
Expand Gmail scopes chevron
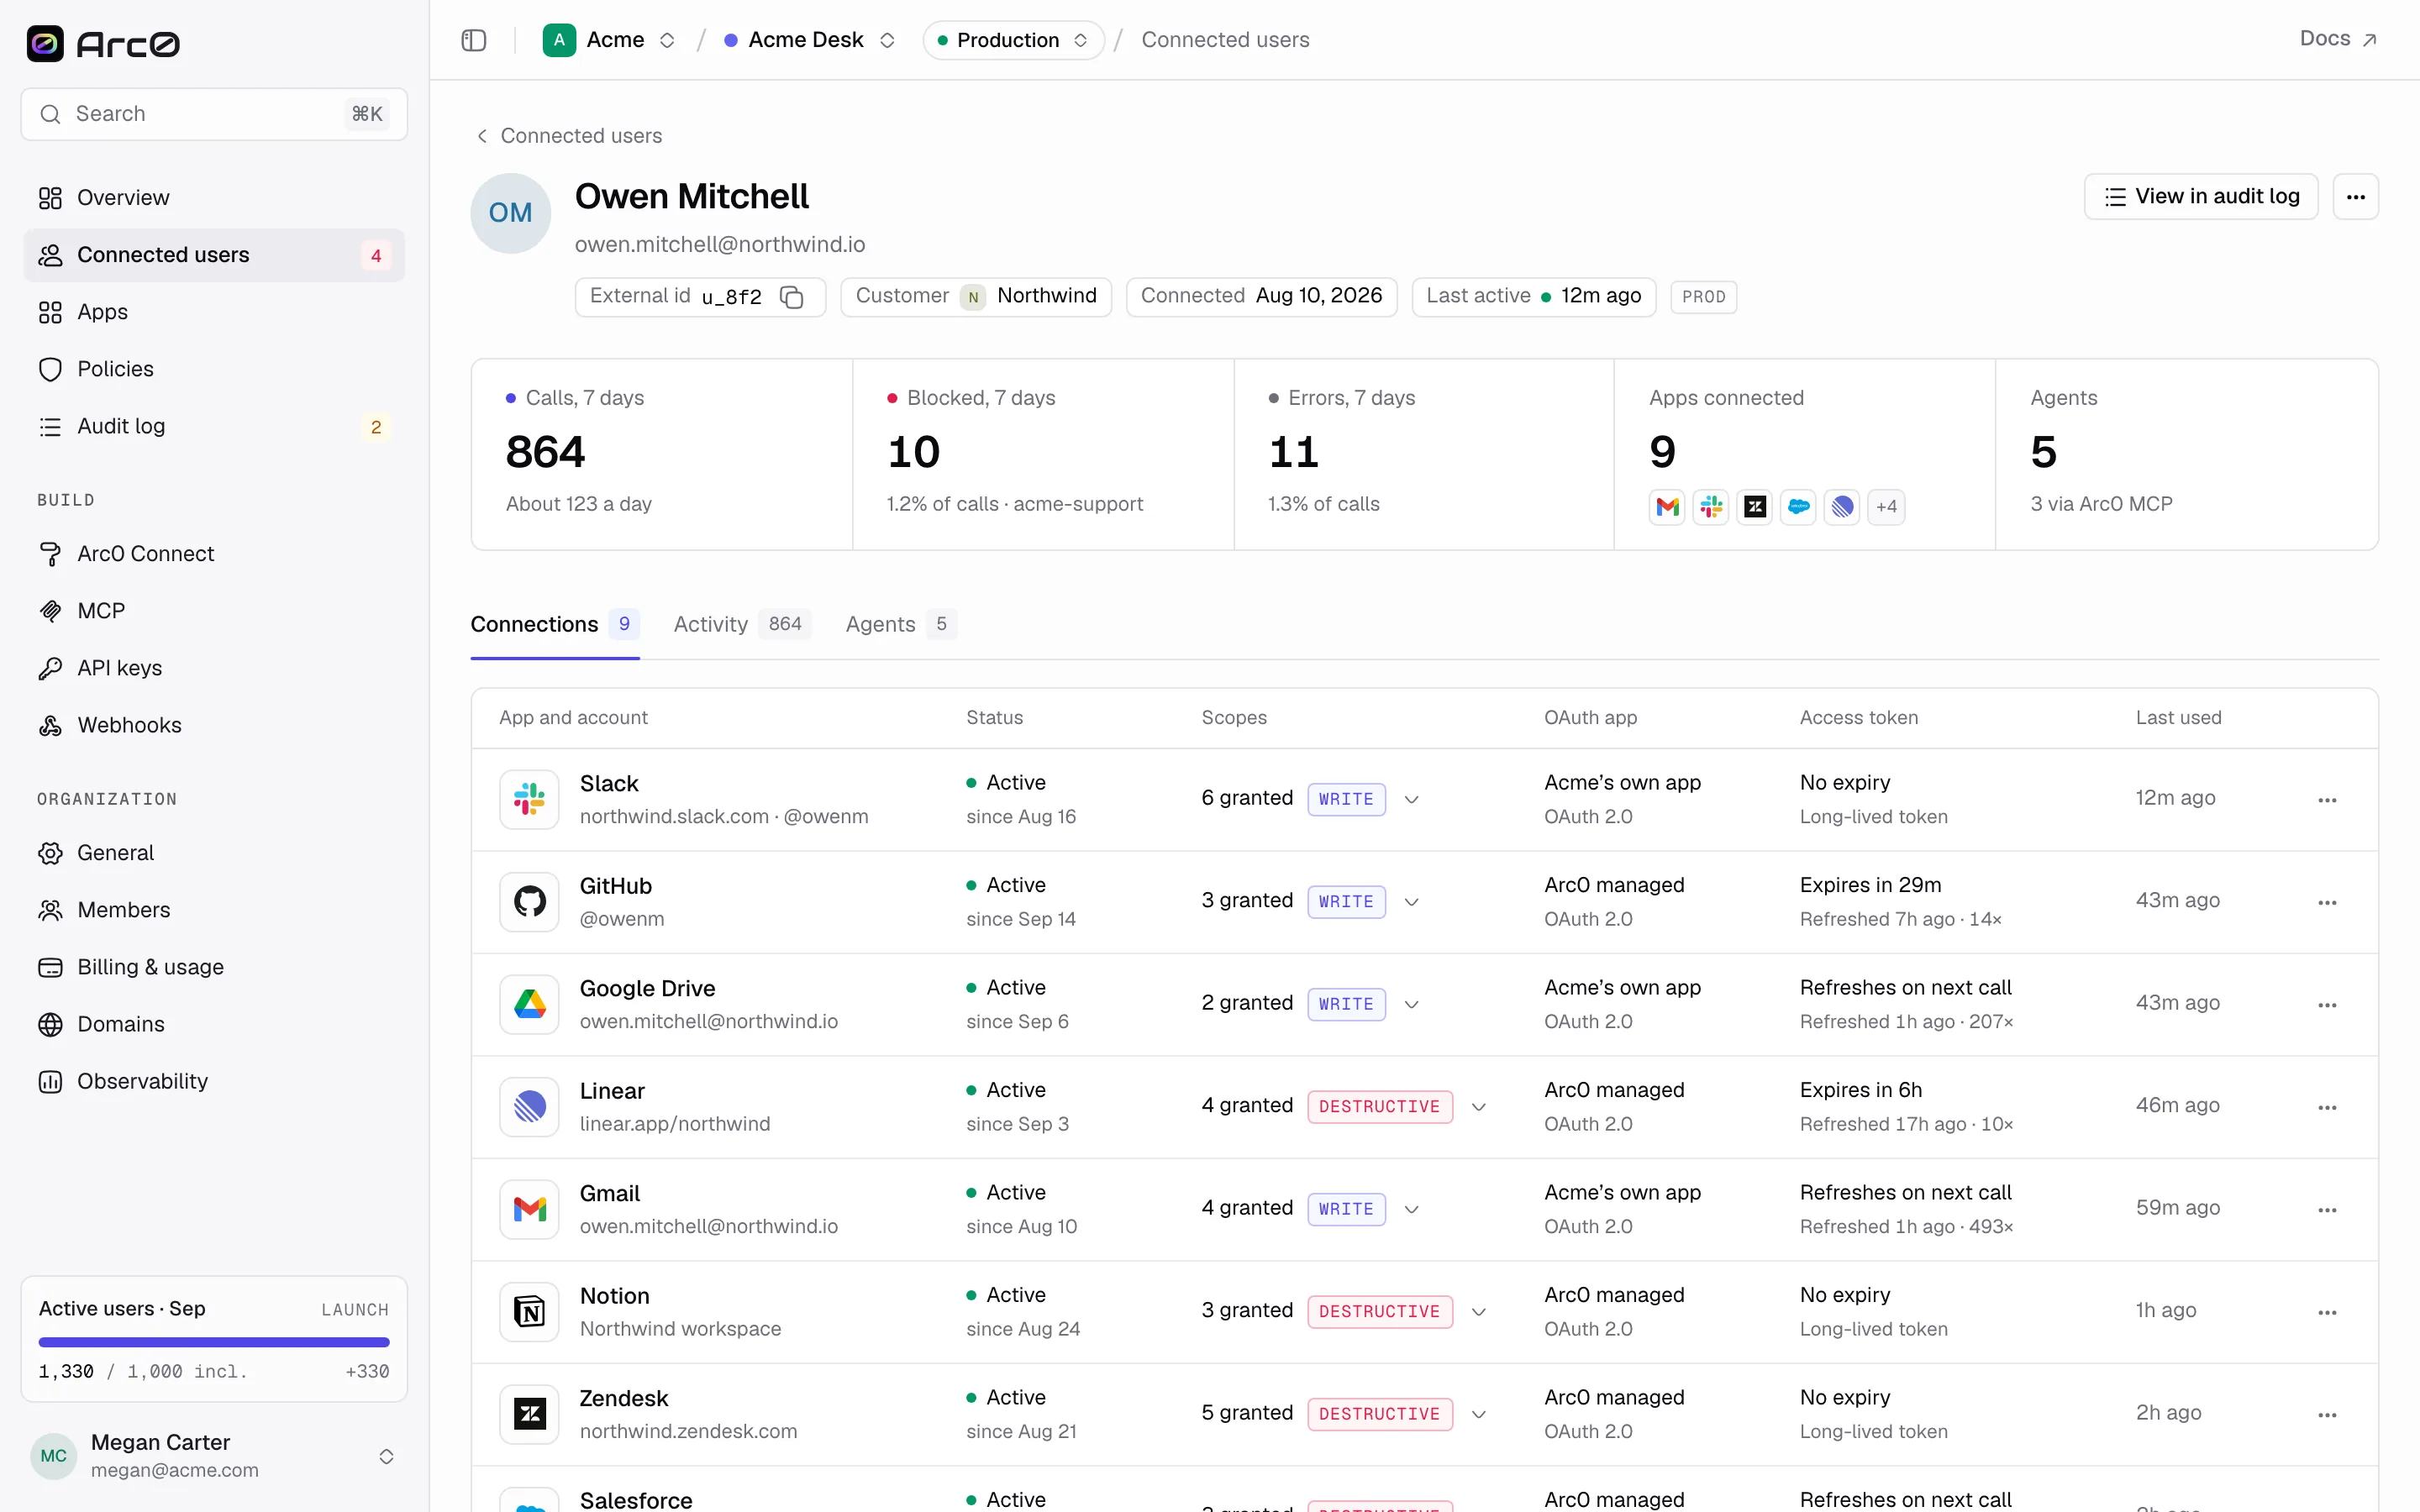point(1411,1209)
